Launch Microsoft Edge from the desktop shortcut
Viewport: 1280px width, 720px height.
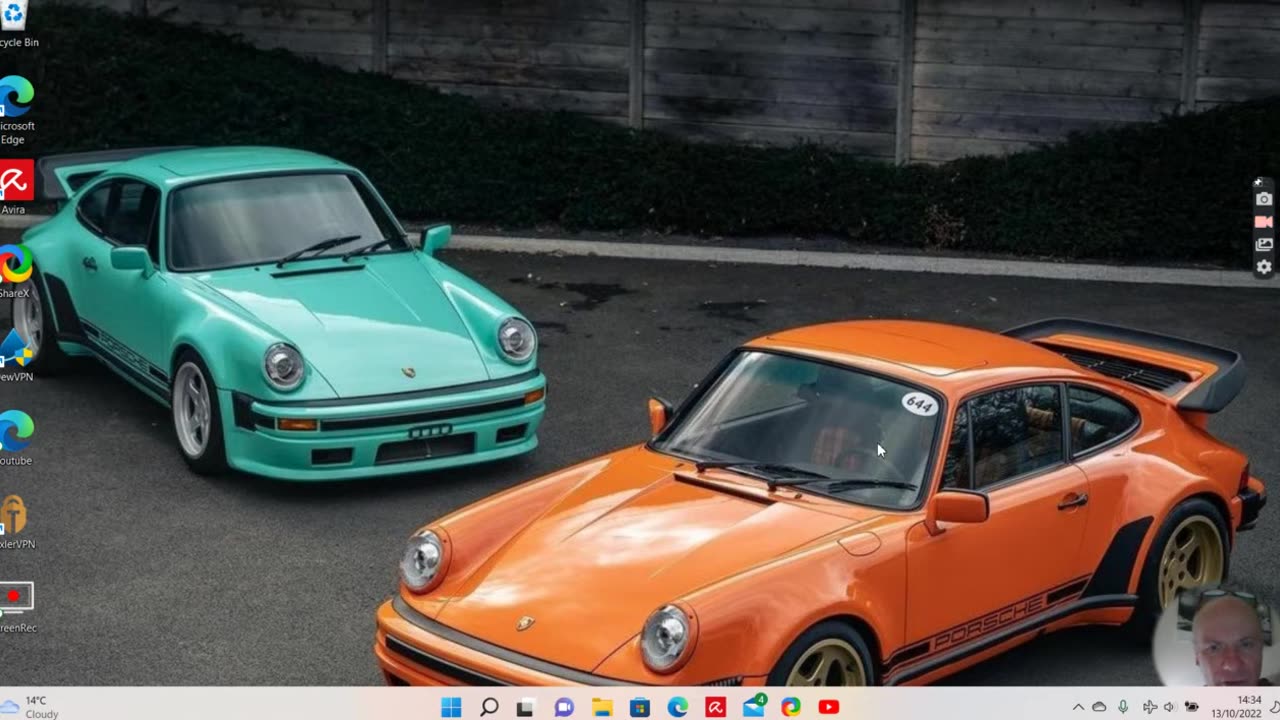click(x=16, y=108)
